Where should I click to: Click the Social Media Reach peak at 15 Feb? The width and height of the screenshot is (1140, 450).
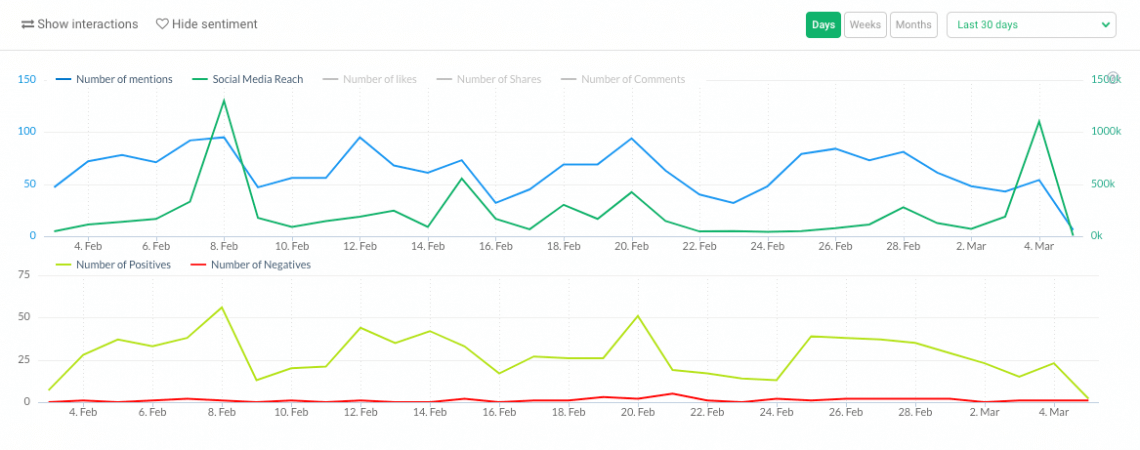pos(461,178)
